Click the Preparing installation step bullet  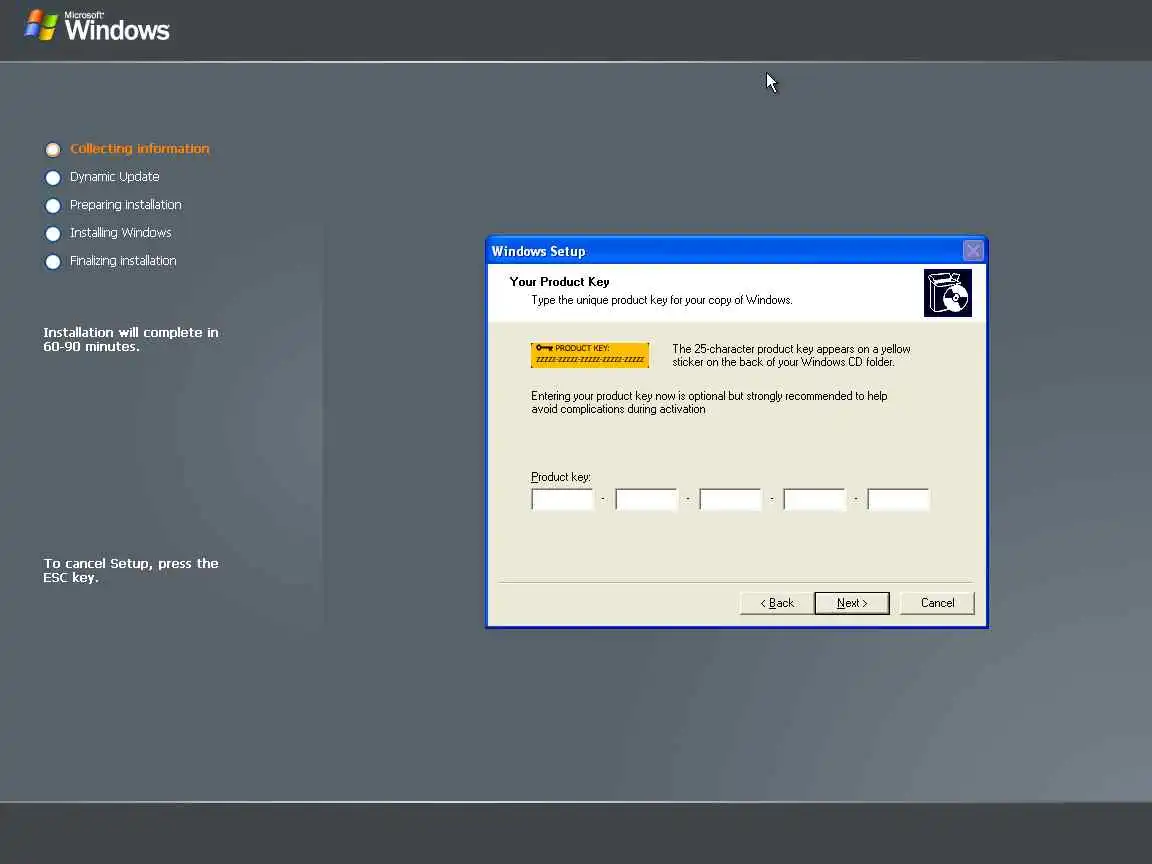click(x=53, y=206)
